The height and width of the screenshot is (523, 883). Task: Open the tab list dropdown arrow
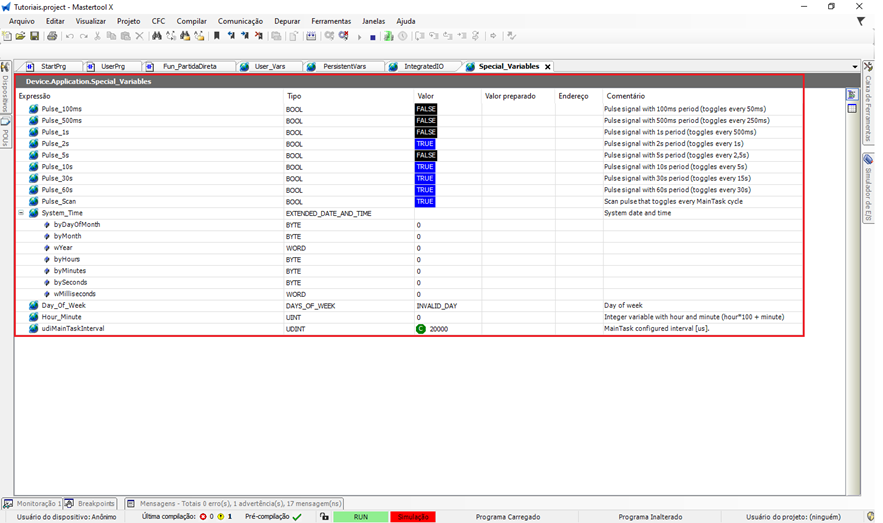(855, 67)
